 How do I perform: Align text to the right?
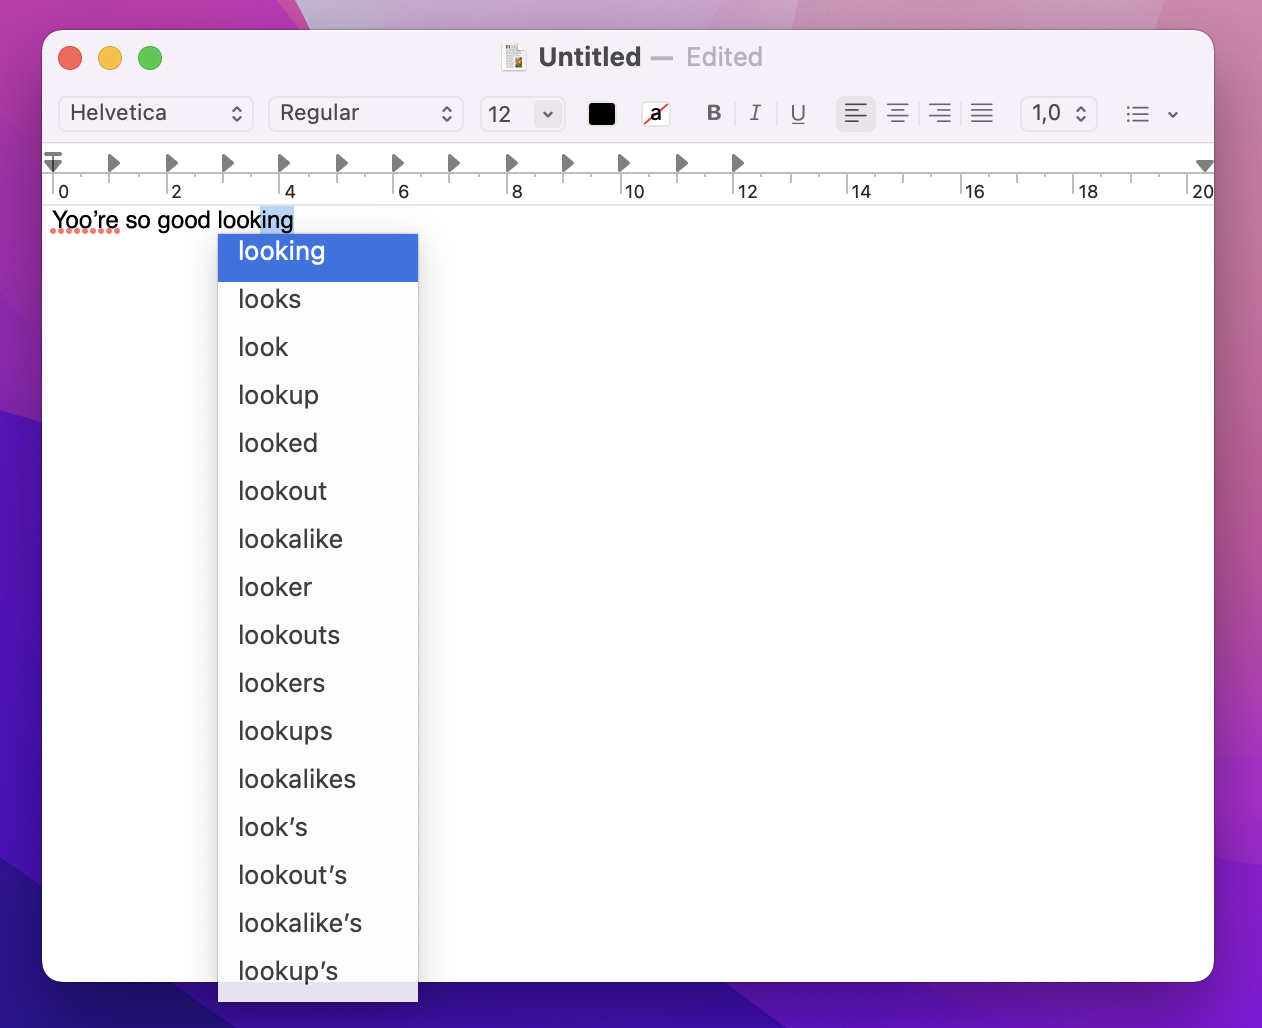tap(940, 113)
